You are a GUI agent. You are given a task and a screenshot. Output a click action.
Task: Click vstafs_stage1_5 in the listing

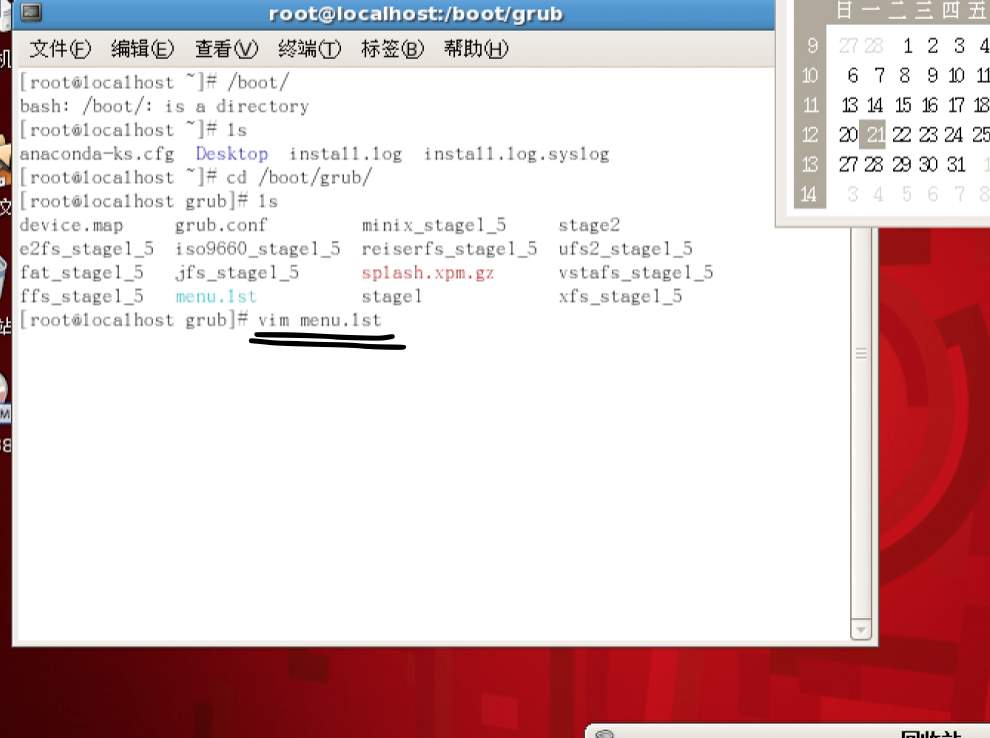tap(636, 273)
